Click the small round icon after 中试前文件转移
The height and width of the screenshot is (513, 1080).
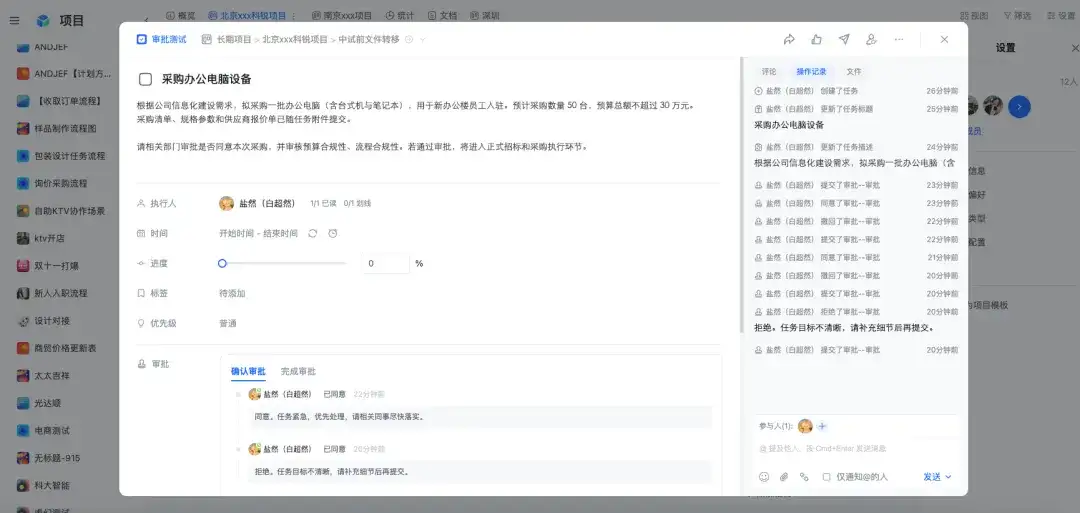(x=408, y=40)
